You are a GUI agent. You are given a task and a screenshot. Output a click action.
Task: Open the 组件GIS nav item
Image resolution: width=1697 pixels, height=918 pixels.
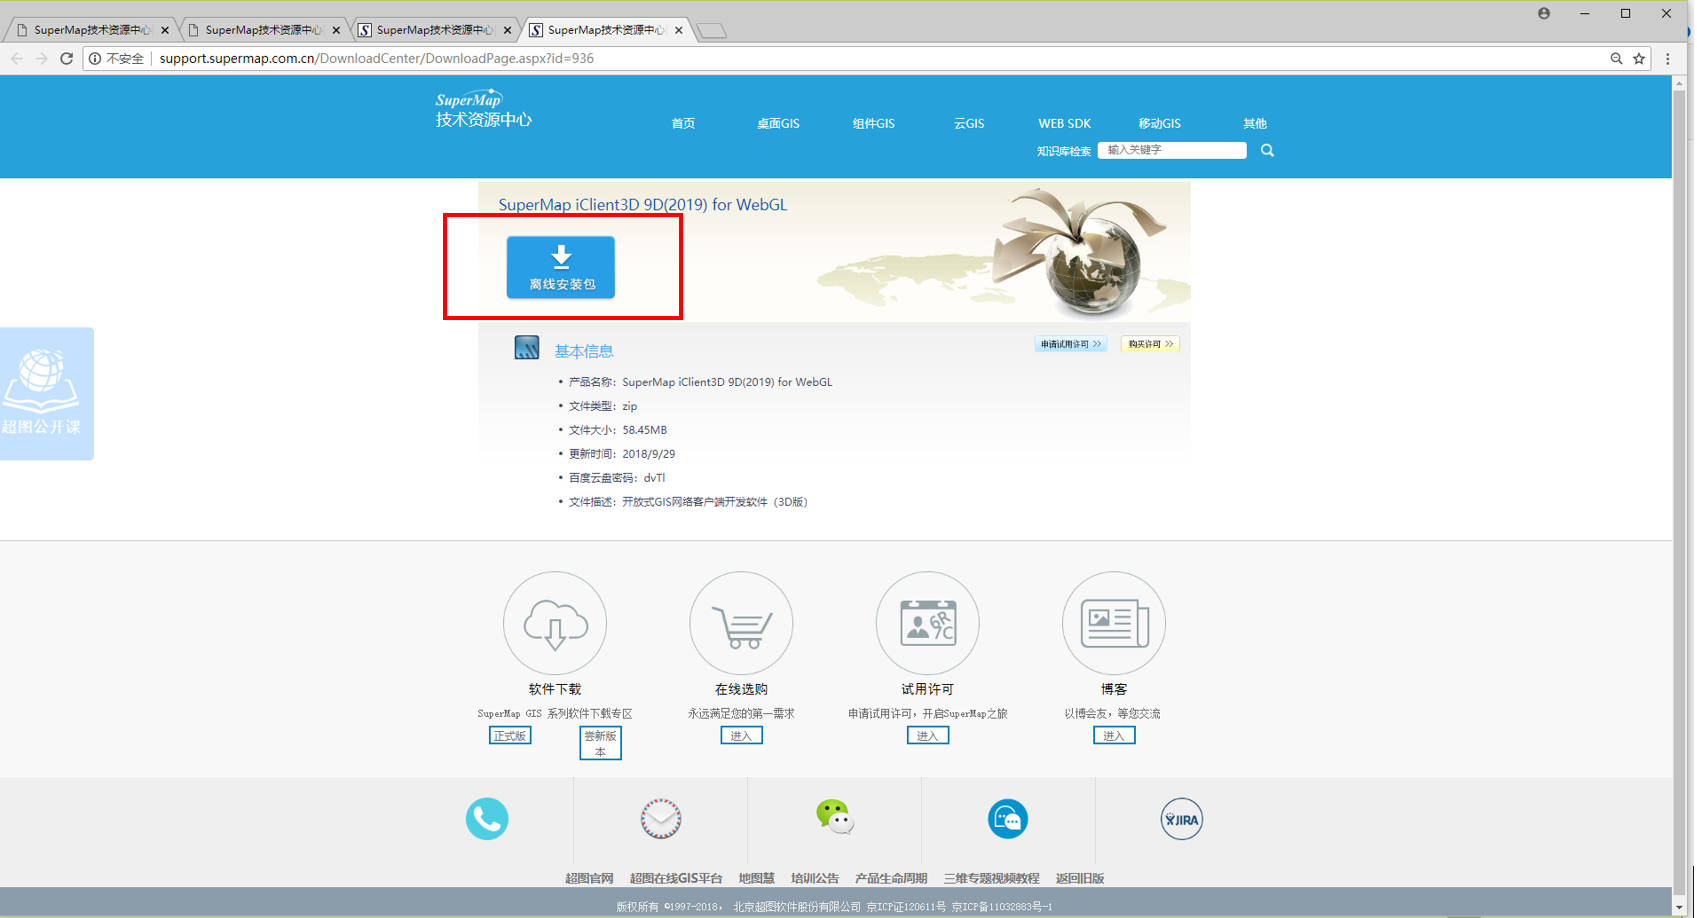point(873,124)
